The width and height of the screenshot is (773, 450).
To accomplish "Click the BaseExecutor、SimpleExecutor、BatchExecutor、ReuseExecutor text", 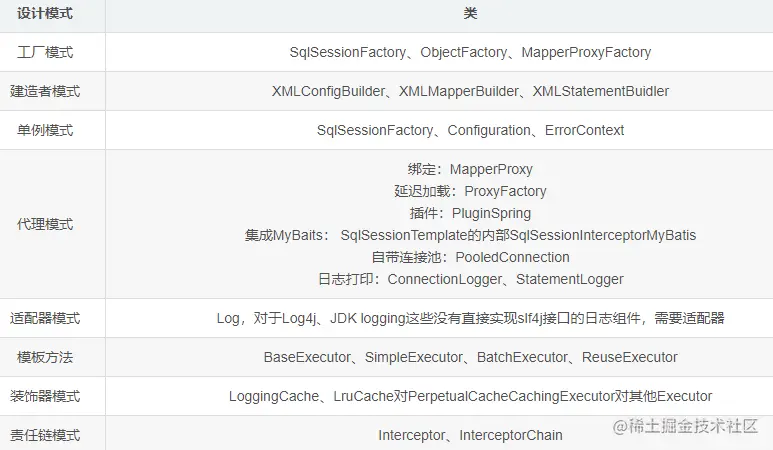I will tap(470, 357).
